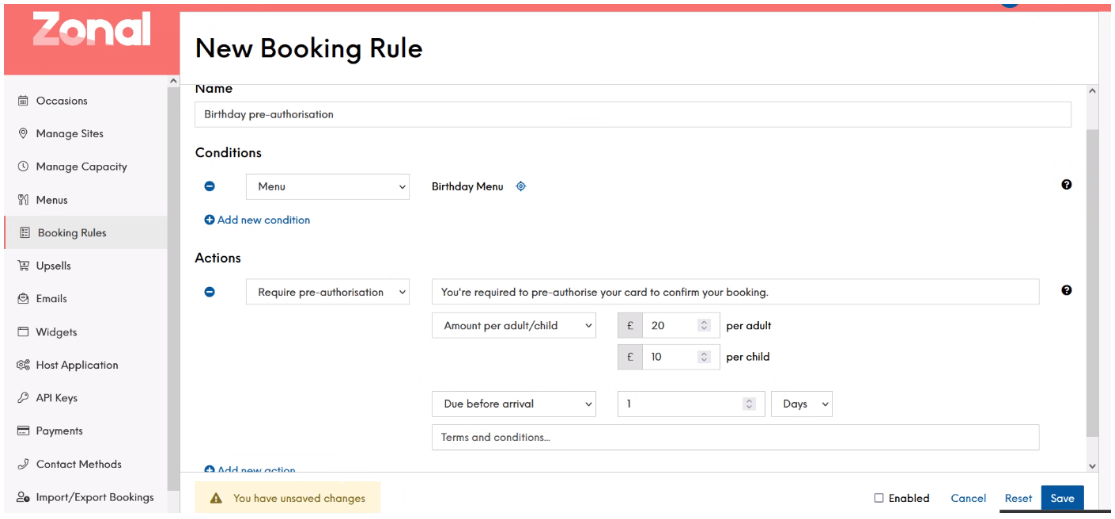1115x519 pixels.
Task: Go to Payments in the sidebar
Action: (59, 431)
